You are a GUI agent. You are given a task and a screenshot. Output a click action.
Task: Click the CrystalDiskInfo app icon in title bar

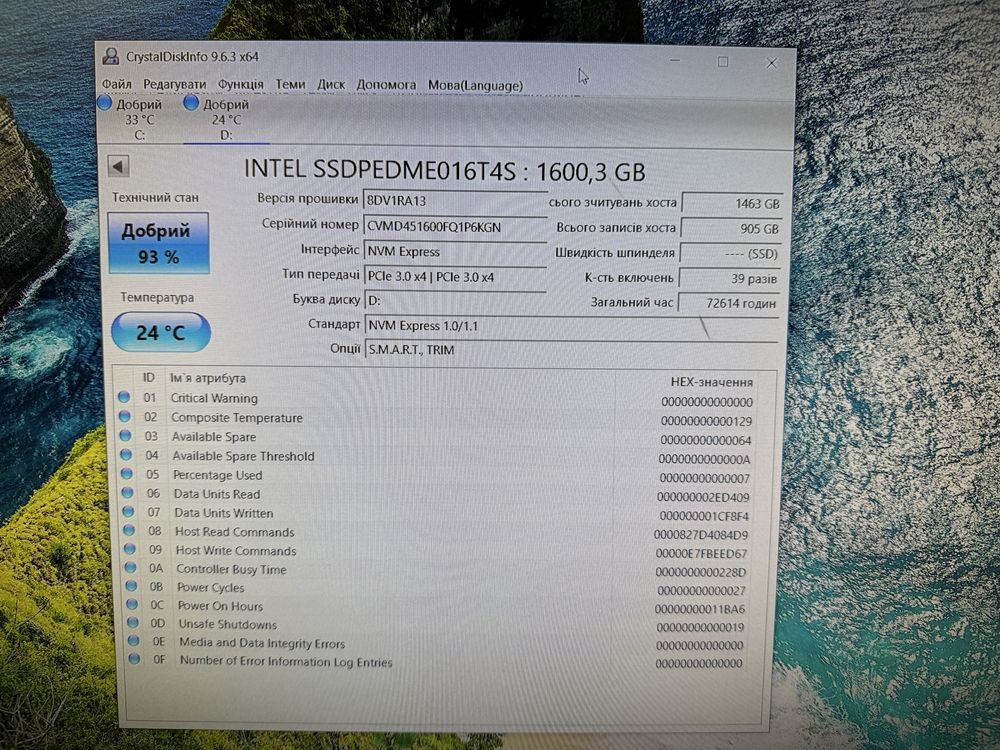click(110, 56)
